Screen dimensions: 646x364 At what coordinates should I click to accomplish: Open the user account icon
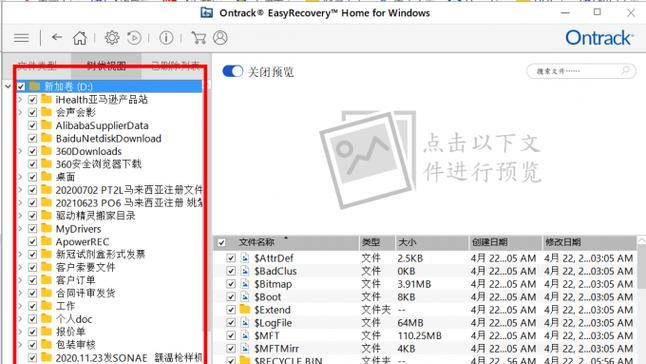(220, 38)
